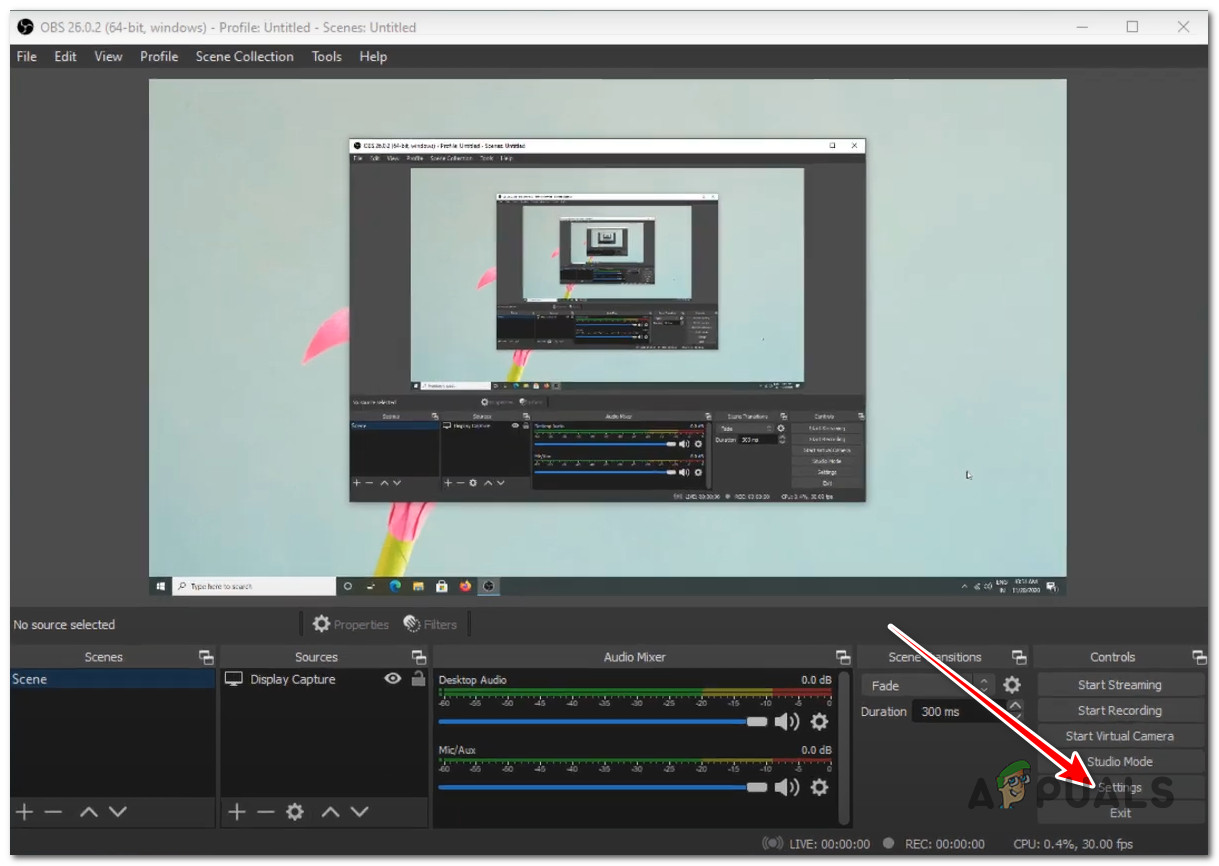Click the Duration 300 ms field

960,711
